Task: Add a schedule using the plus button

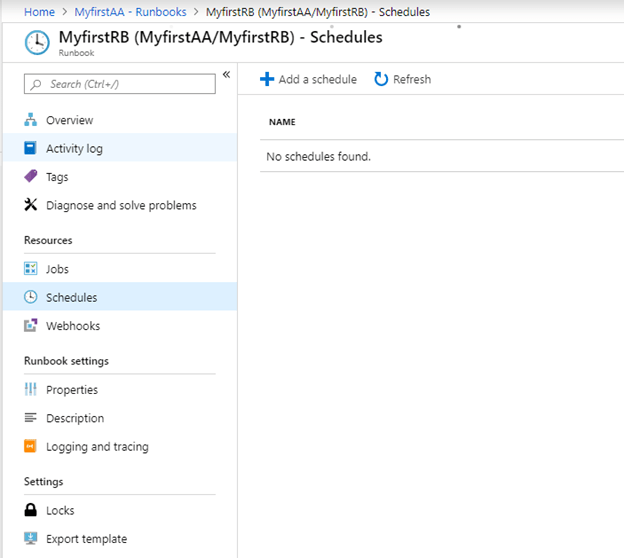Action: [x=308, y=79]
